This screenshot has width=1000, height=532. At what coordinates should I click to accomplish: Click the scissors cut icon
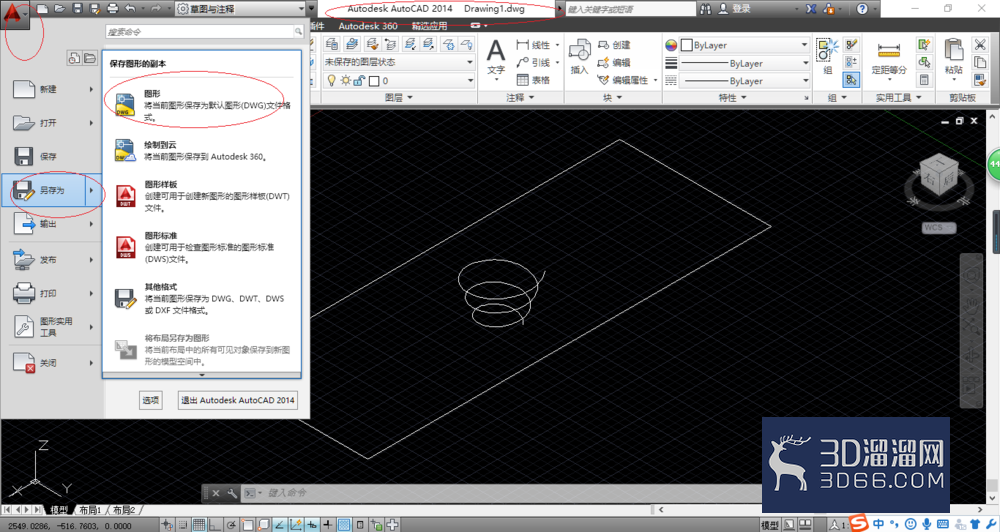click(980, 44)
